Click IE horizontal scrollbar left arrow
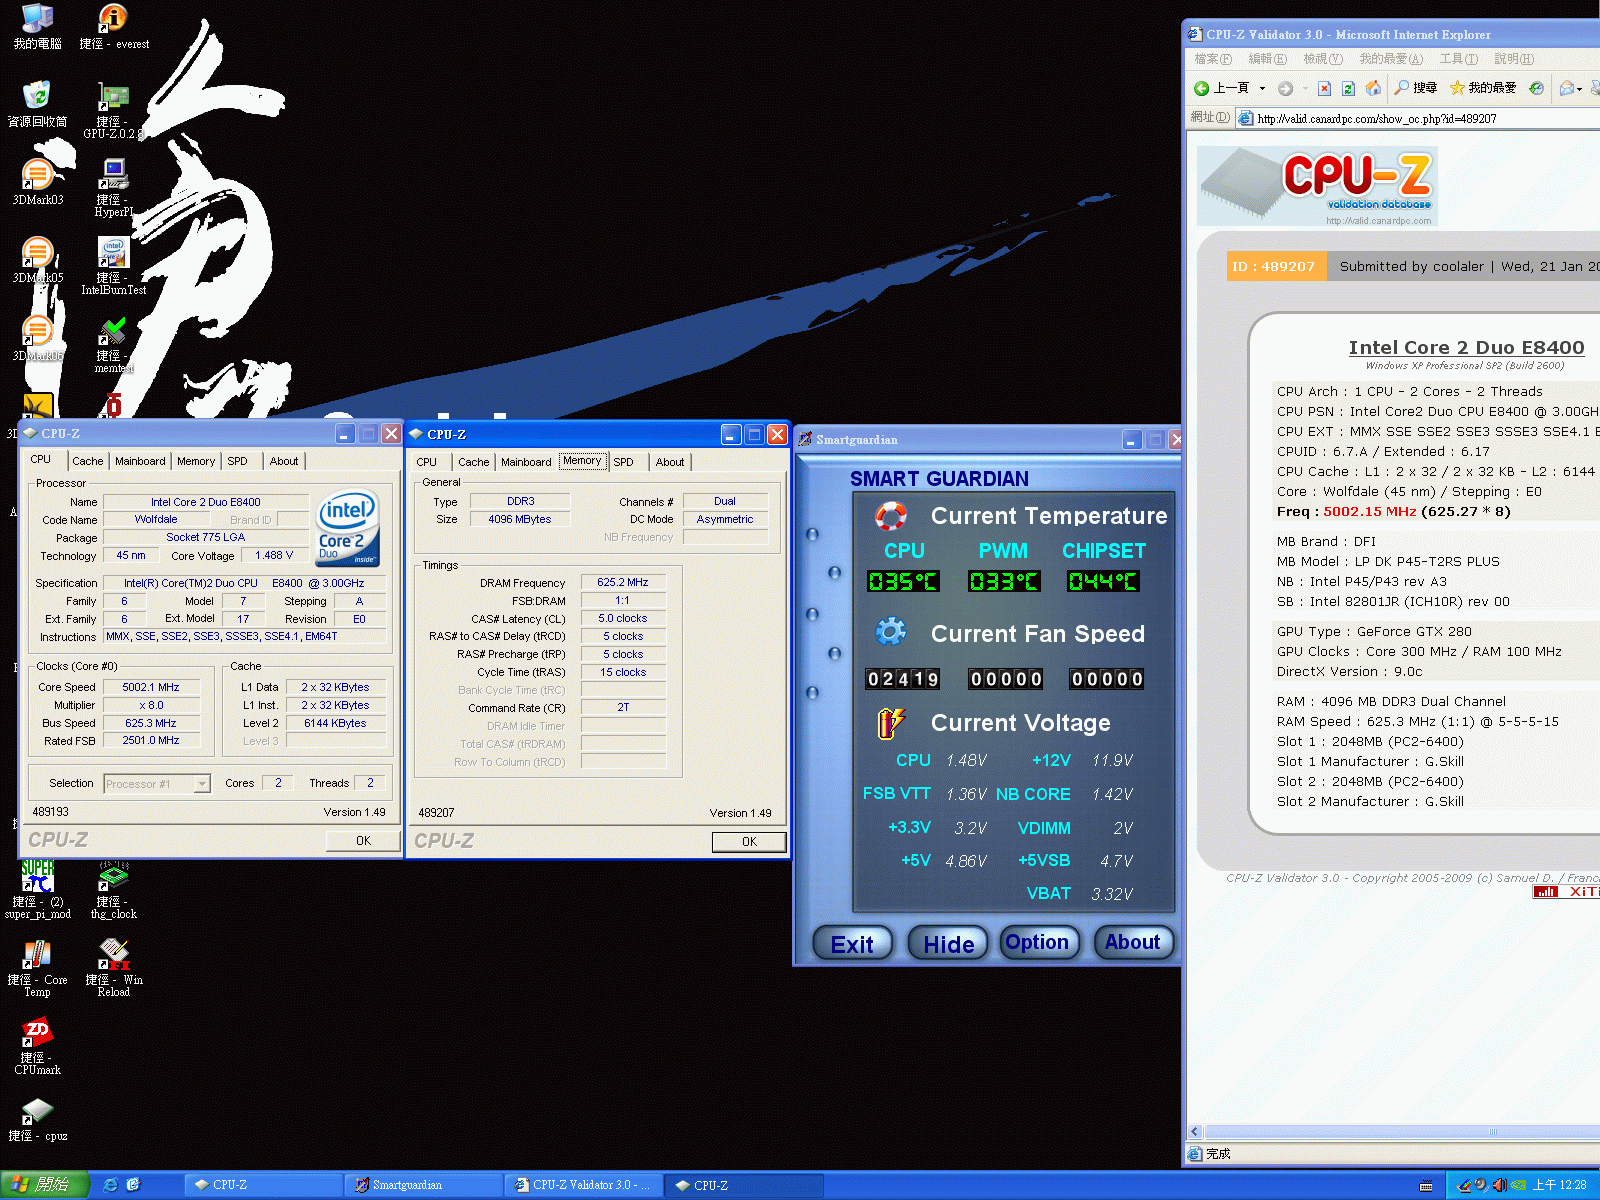 [x=1194, y=1132]
